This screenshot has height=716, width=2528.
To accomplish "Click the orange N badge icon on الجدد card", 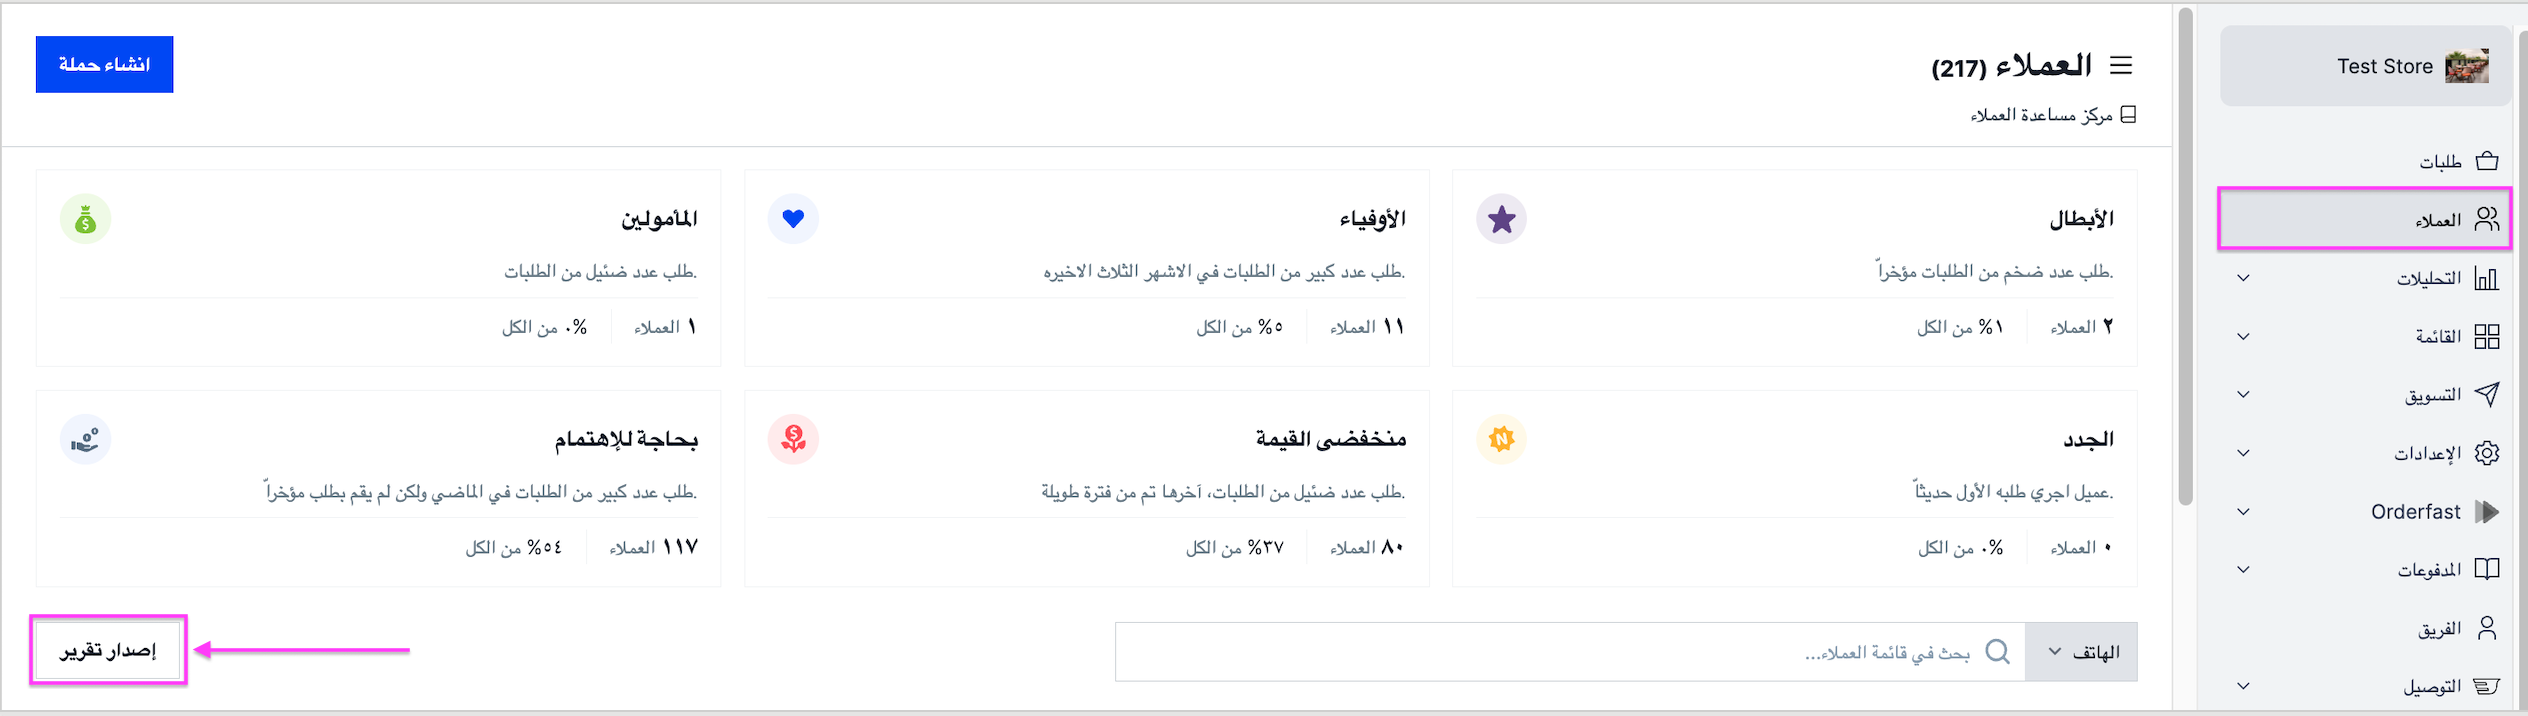I will click(1501, 439).
